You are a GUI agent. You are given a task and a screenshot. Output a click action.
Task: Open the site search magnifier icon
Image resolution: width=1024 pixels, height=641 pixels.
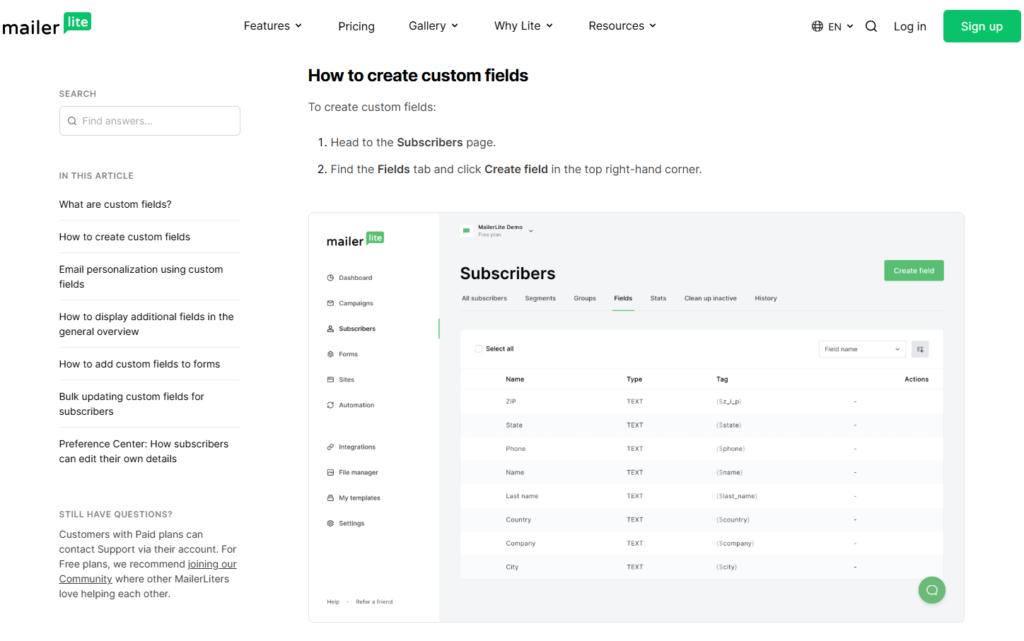point(871,26)
